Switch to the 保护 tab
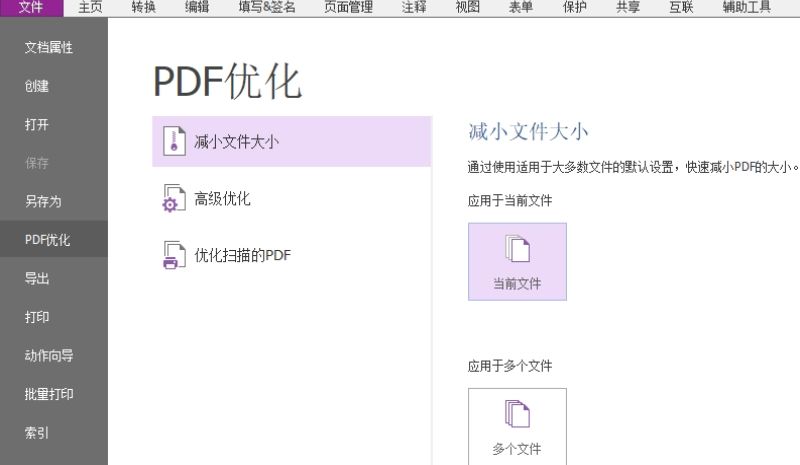 (575, 7)
